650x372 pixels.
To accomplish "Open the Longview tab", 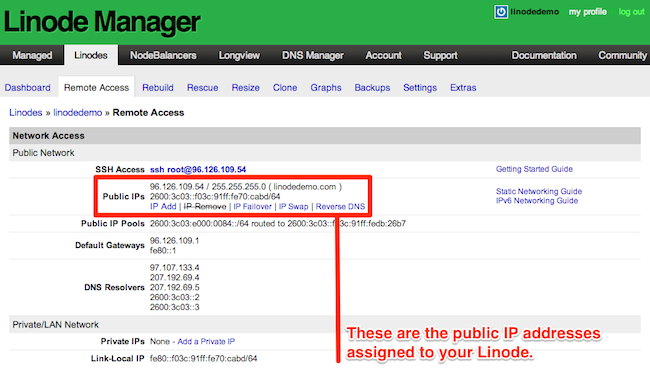I will pos(239,55).
